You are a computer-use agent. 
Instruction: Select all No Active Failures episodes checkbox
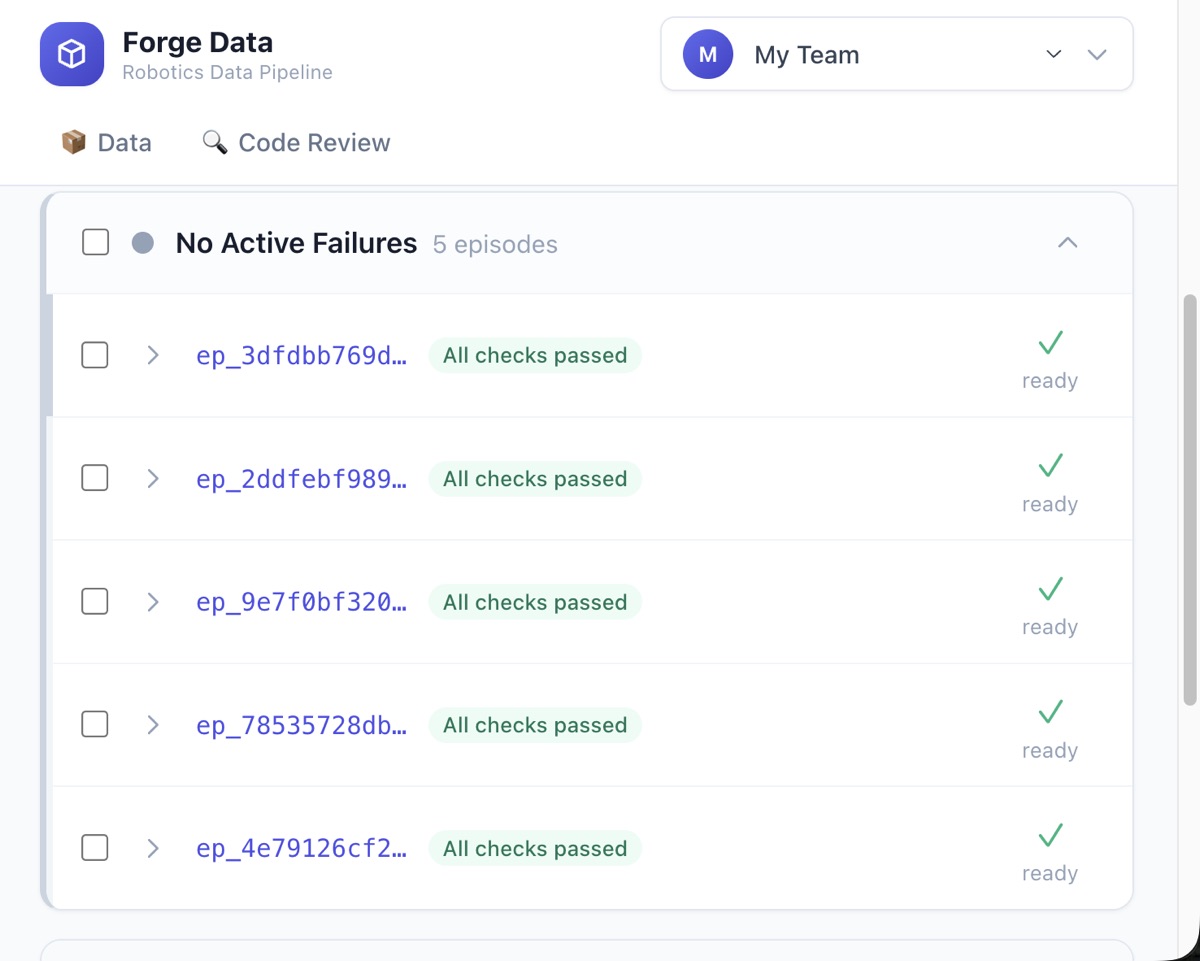click(x=95, y=242)
